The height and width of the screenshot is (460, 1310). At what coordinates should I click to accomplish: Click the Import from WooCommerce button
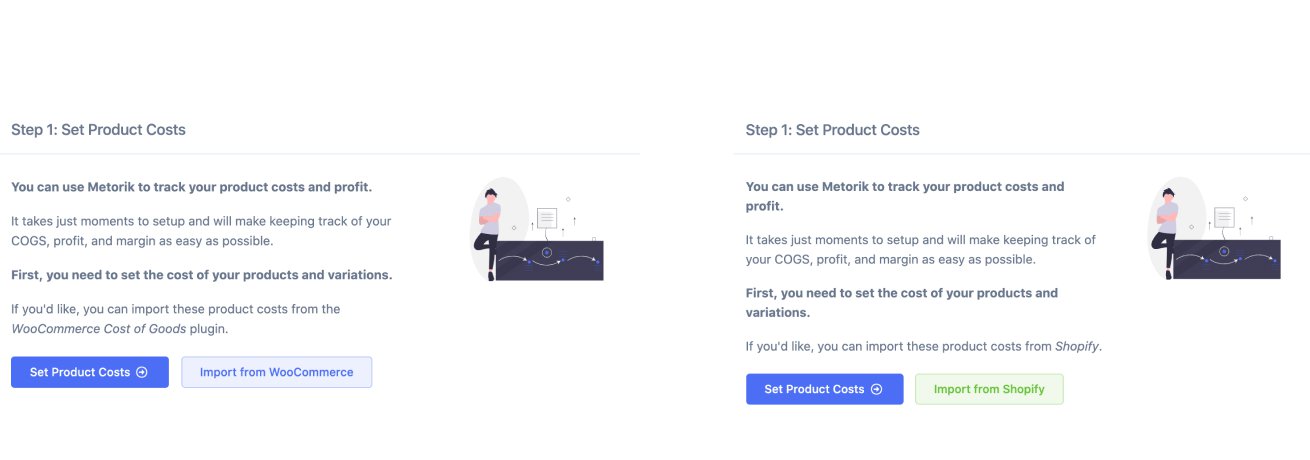[276, 372]
